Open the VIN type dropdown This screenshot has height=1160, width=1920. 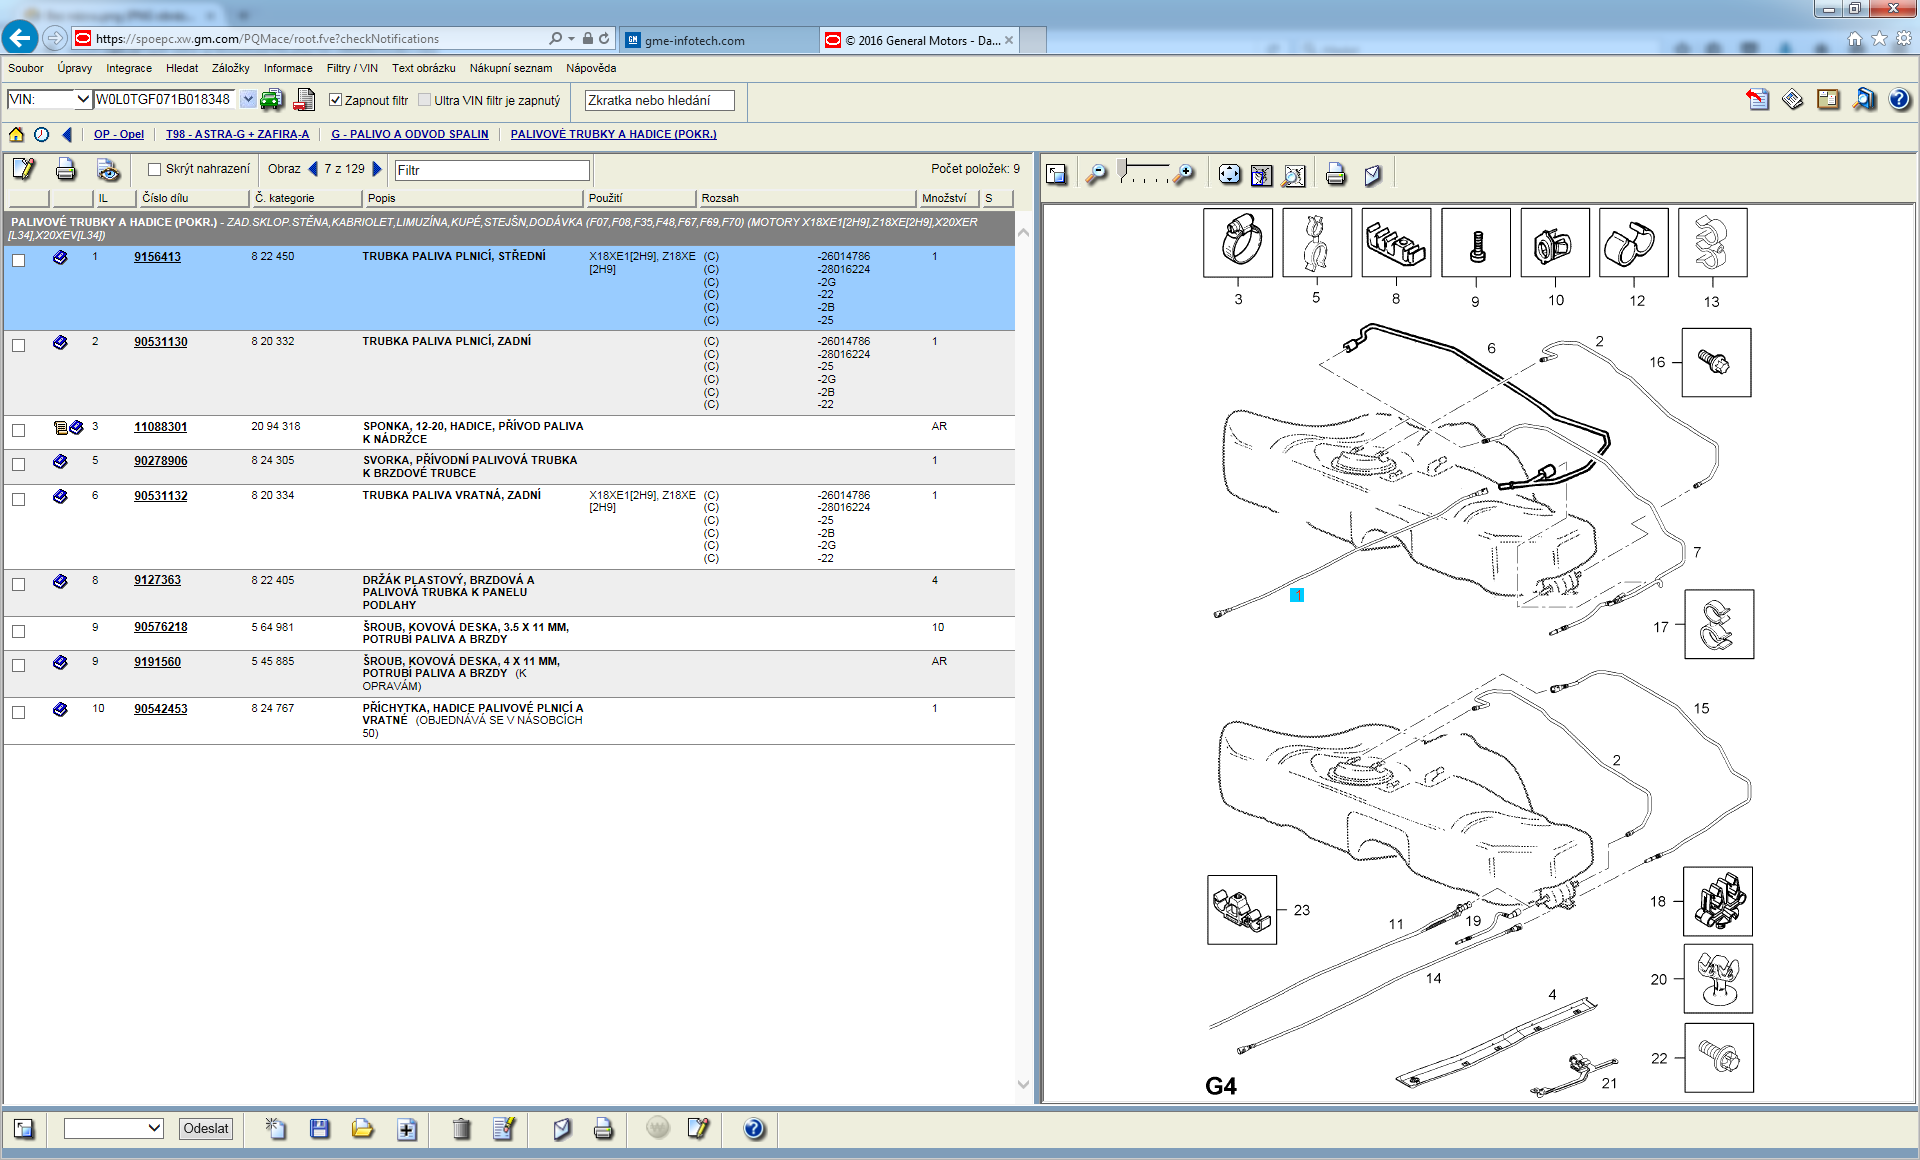[x=82, y=99]
